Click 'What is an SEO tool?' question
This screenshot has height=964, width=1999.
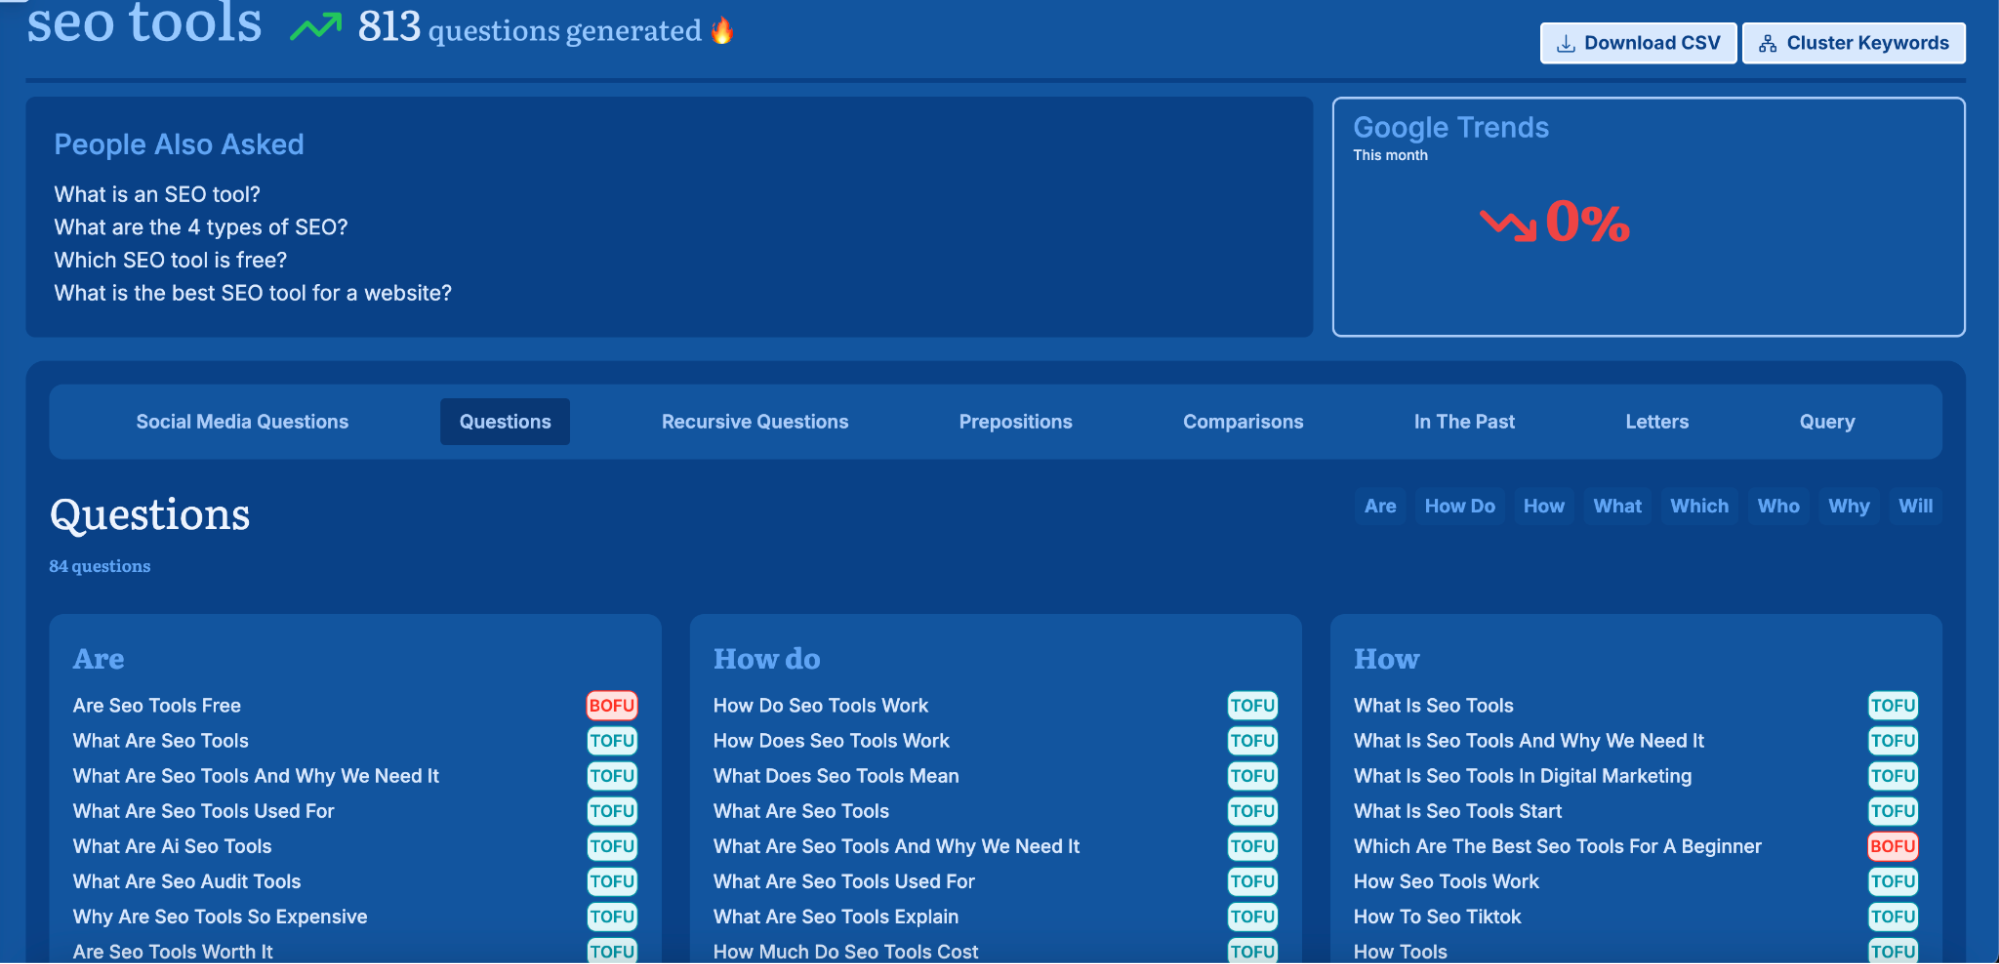pyautogui.click(x=157, y=194)
